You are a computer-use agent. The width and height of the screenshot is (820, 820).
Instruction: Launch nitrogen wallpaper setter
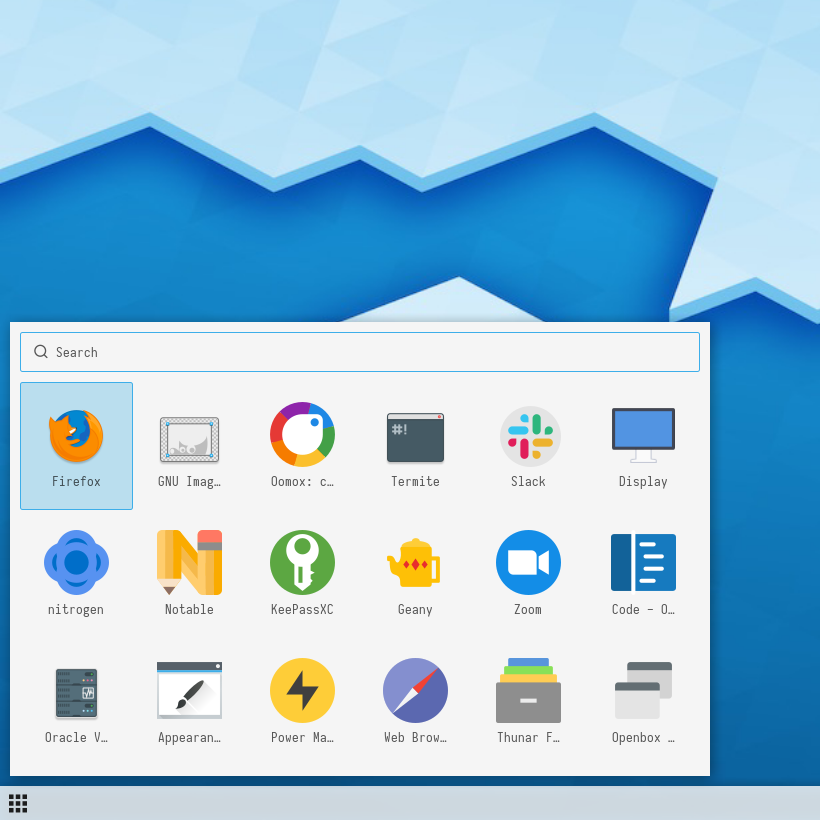[x=76, y=573]
